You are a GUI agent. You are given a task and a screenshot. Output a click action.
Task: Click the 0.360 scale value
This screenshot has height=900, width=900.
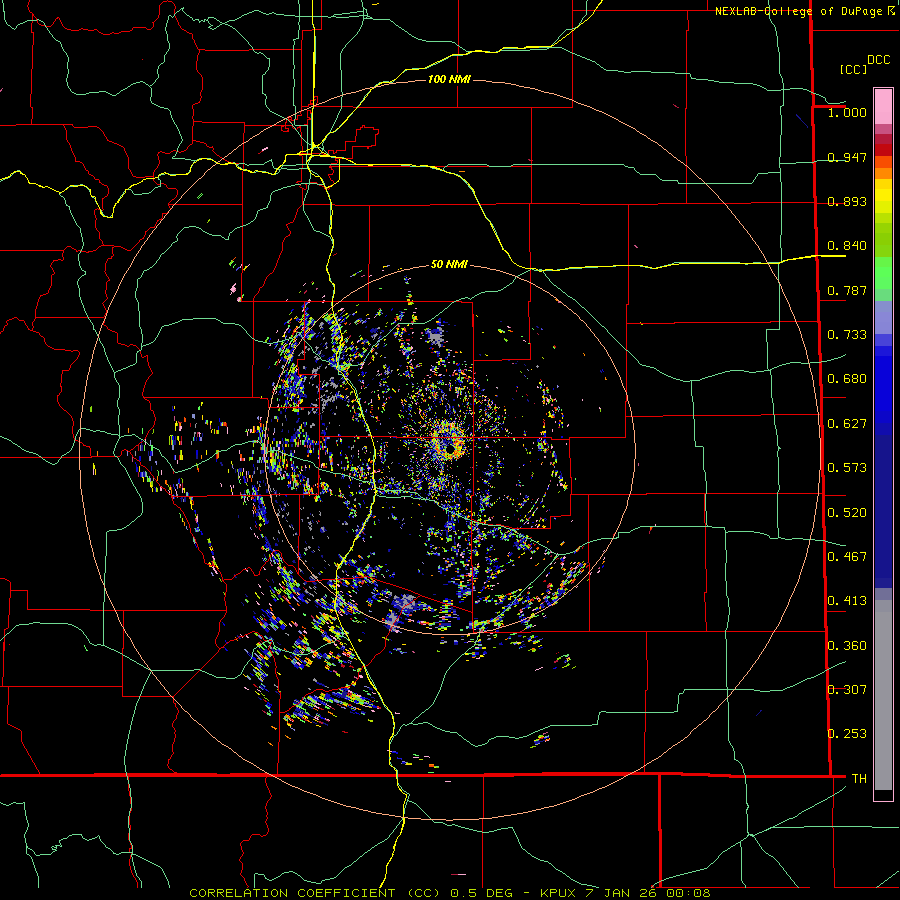[847, 646]
